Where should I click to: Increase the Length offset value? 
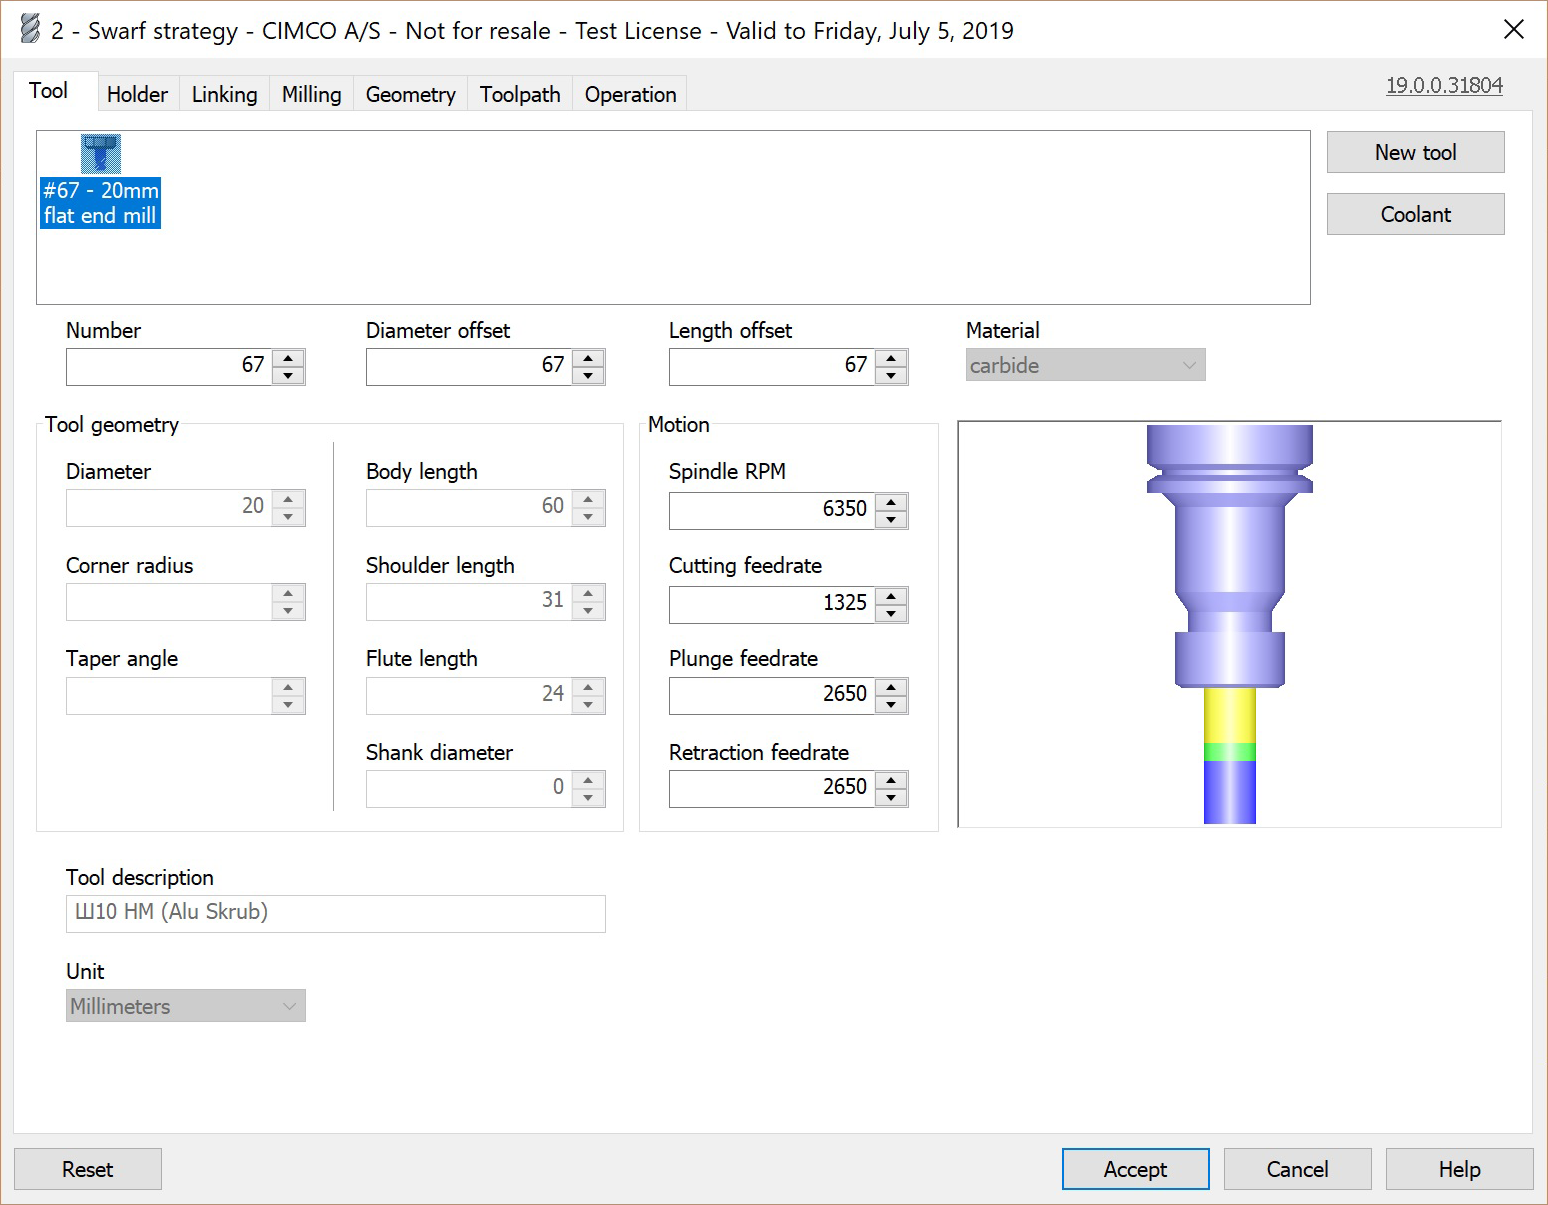coord(891,358)
